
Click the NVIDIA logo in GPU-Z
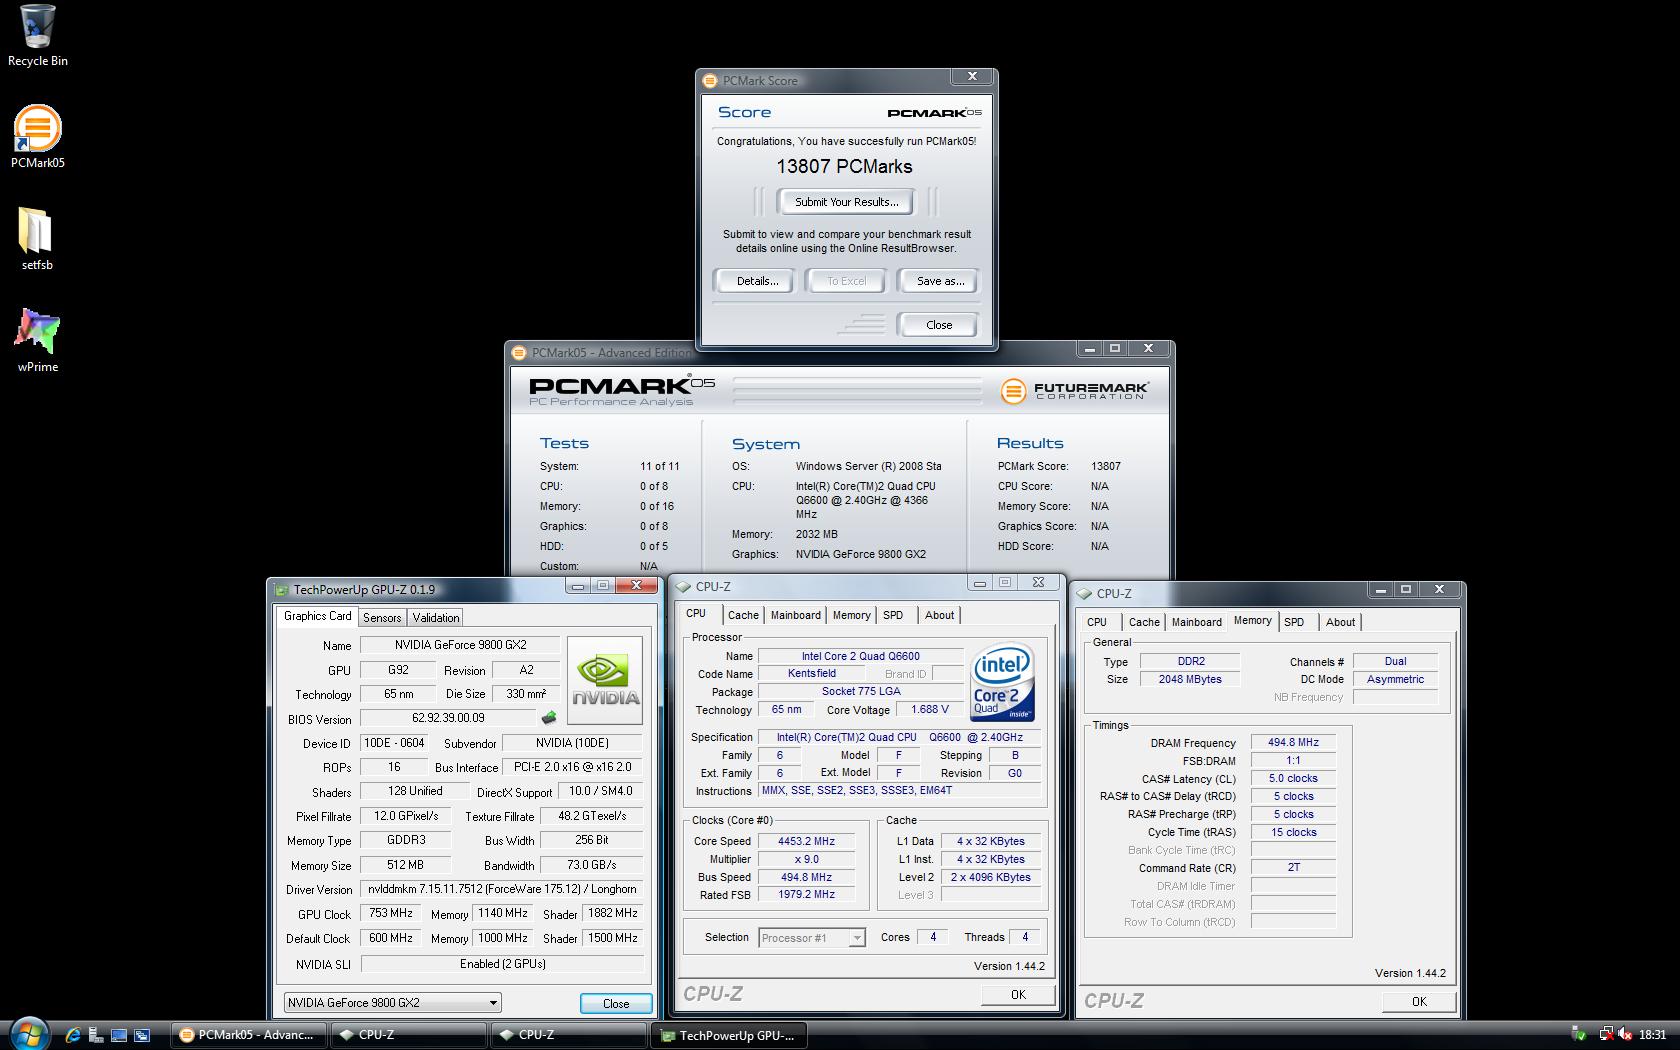604,680
